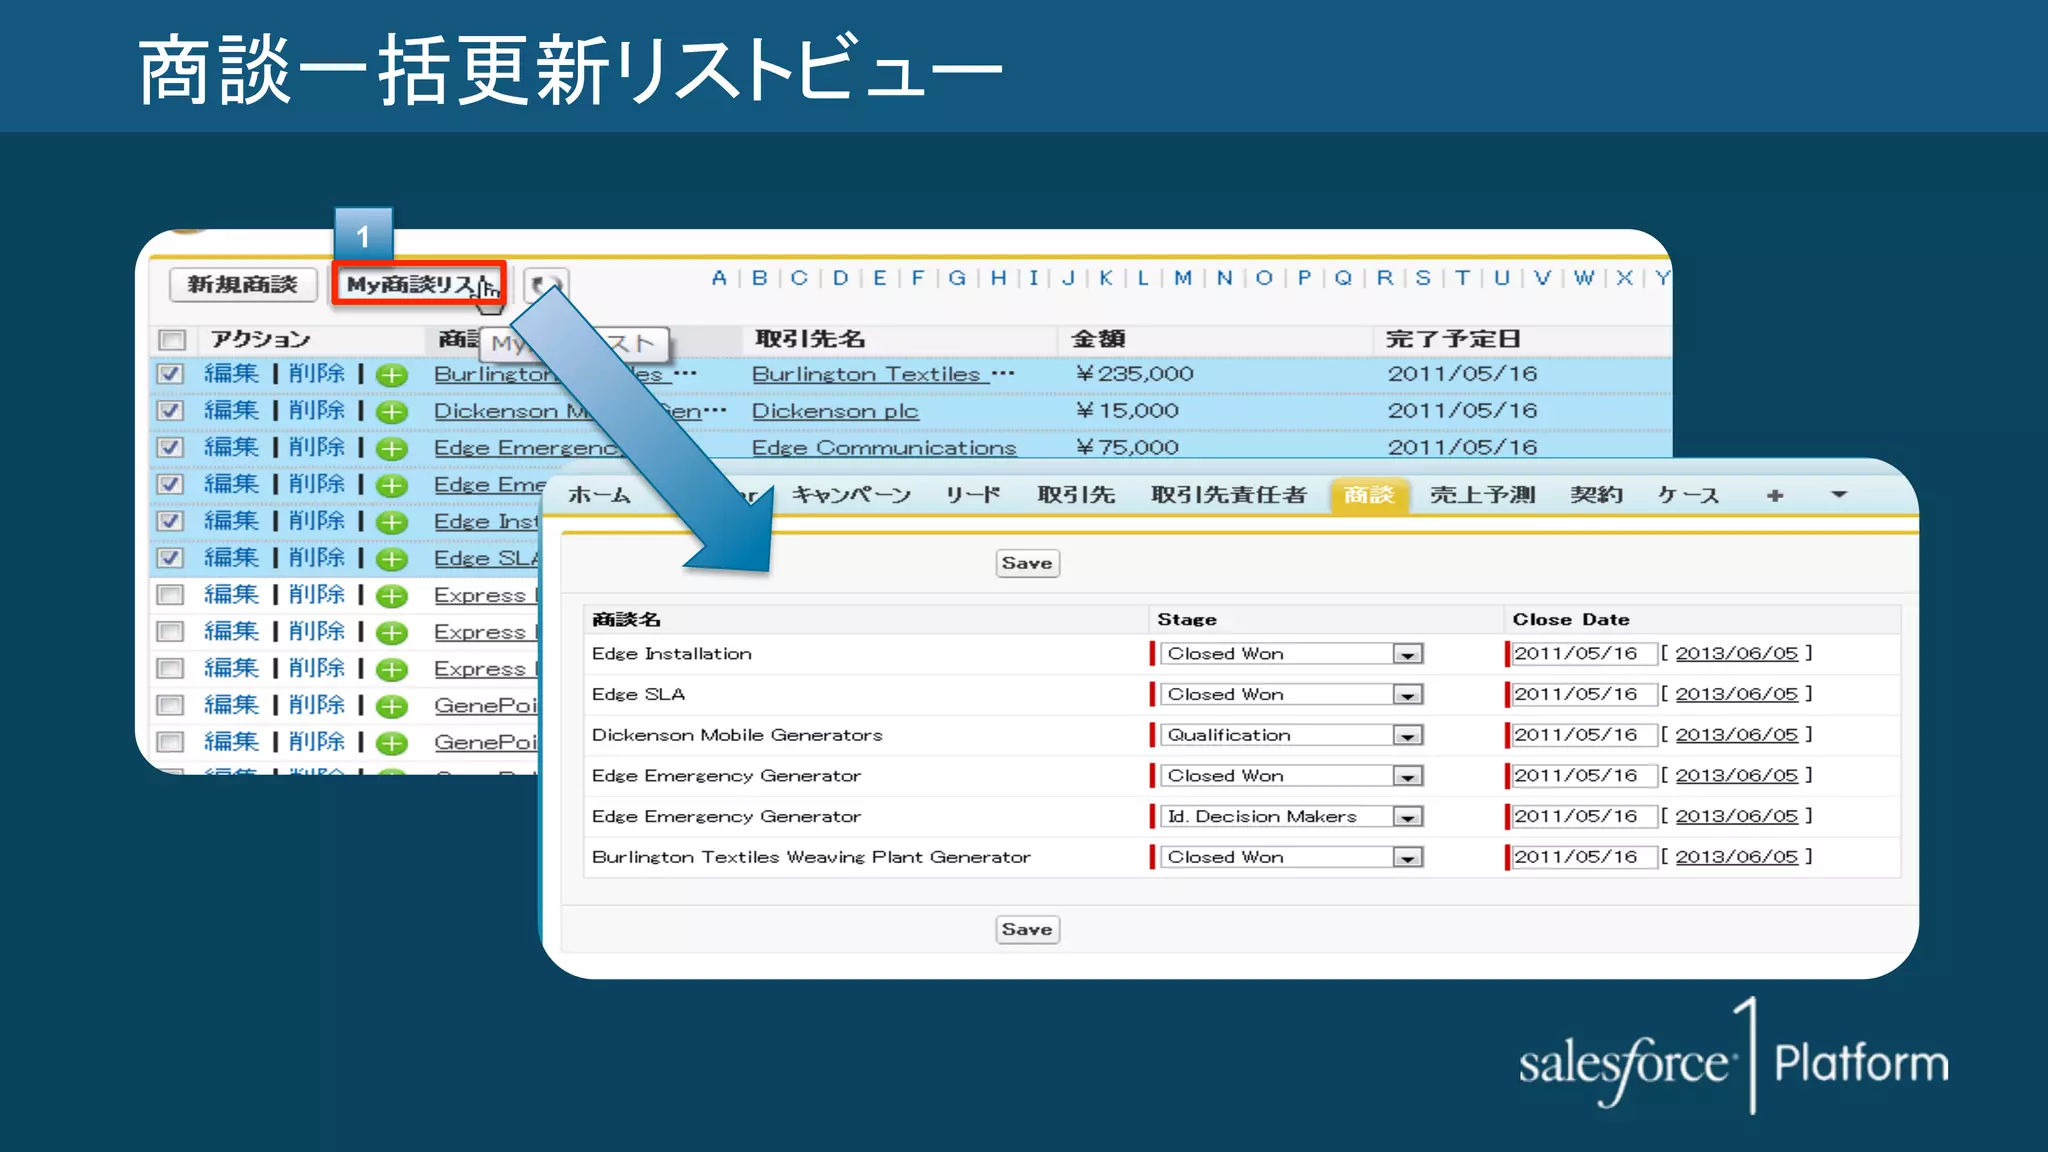Toggle the select-all checkbox in アクション header
Image resolution: width=2048 pixels, height=1152 pixels.
coord(172,340)
